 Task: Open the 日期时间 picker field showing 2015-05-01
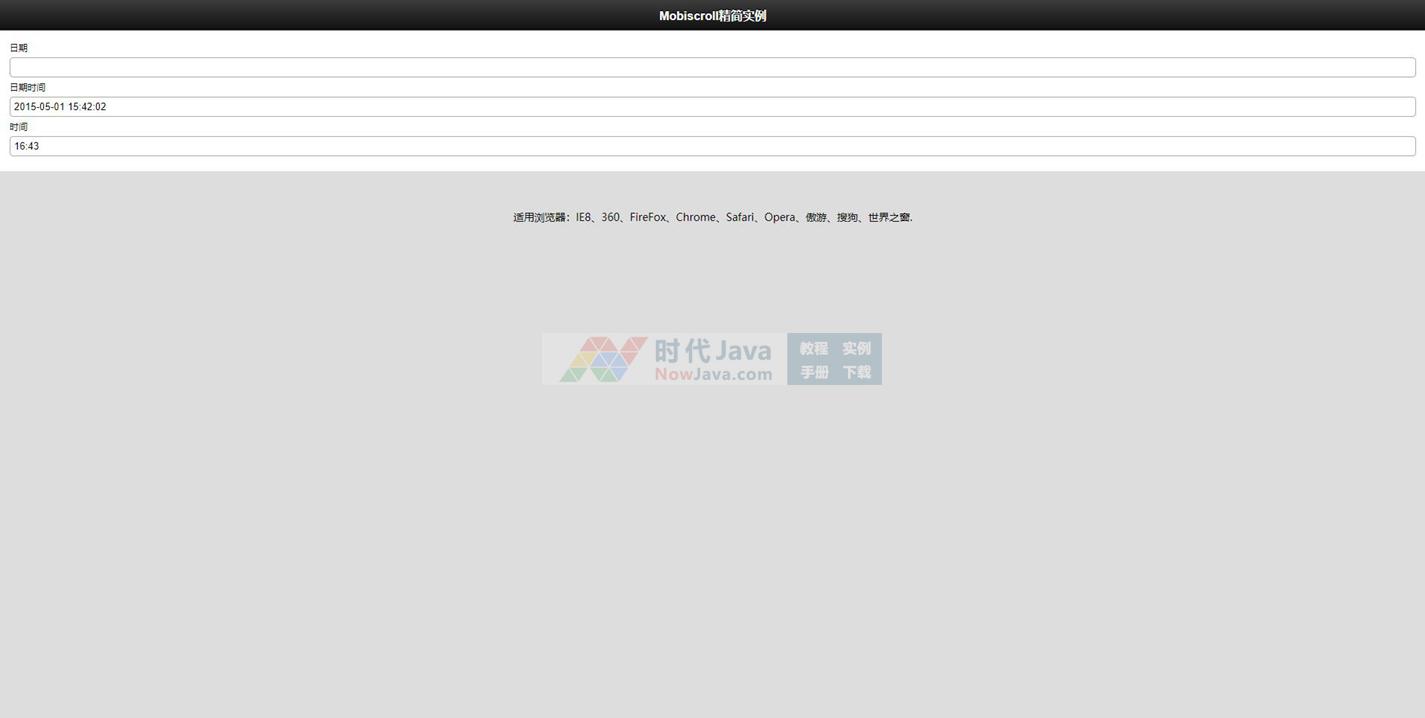pos(712,107)
